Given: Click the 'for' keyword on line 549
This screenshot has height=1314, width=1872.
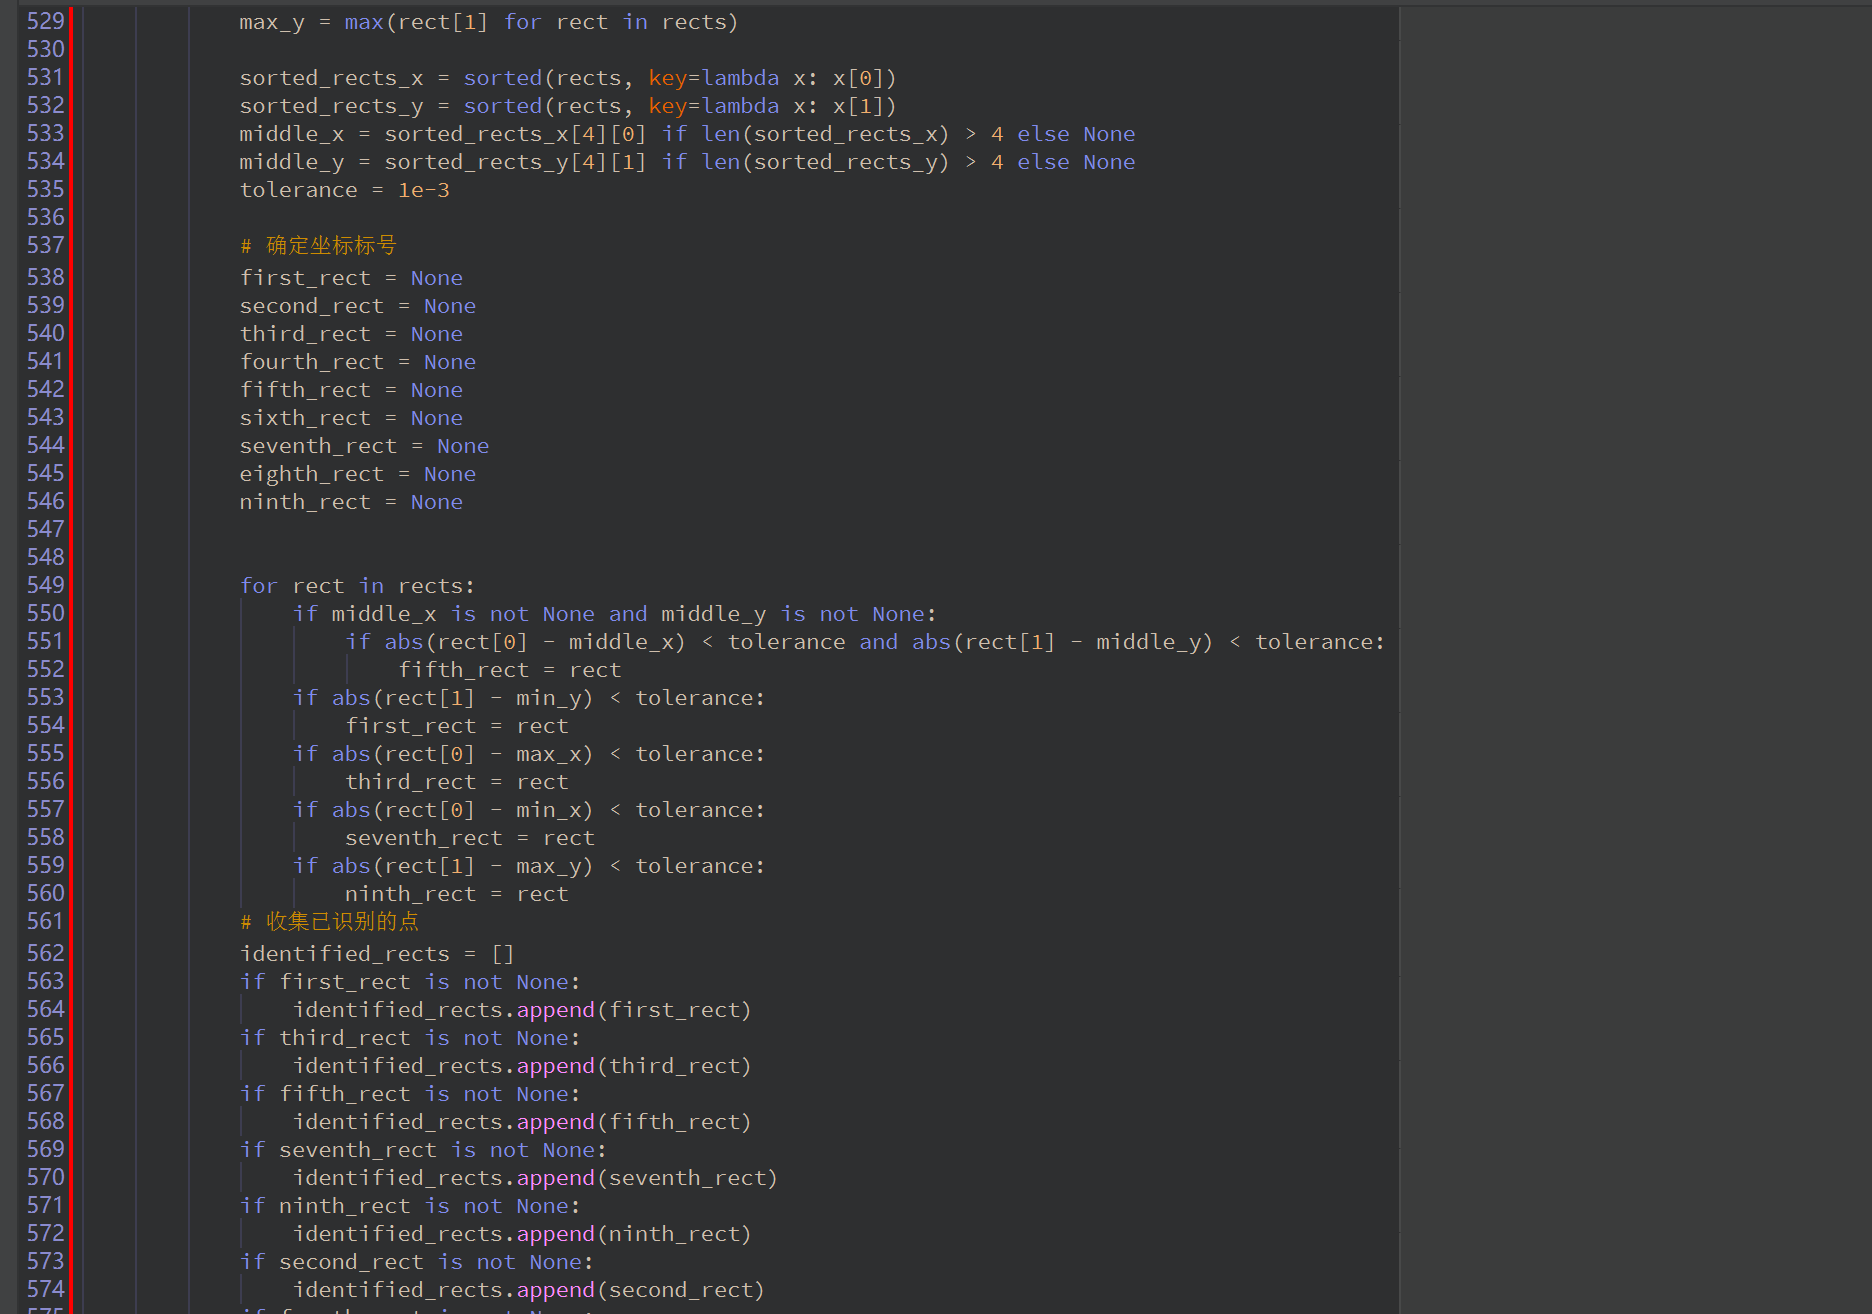Looking at the screenshot, I should point(258,586).
